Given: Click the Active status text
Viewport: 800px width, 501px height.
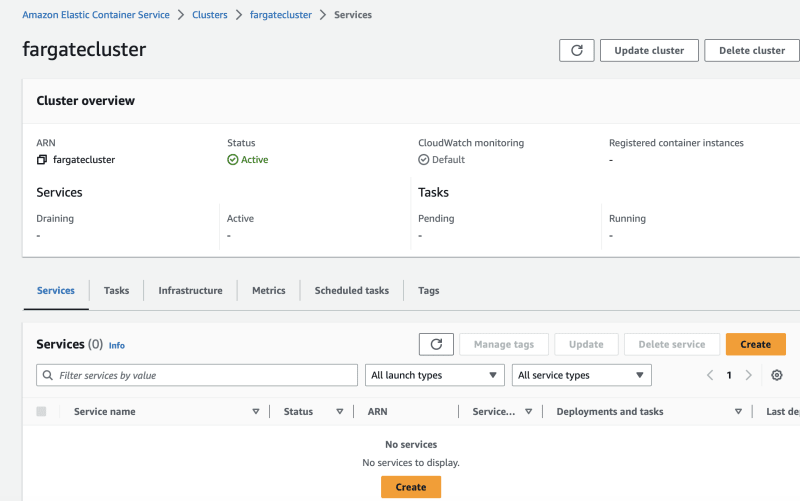Looking at the screenshot, I should [255, 160].
